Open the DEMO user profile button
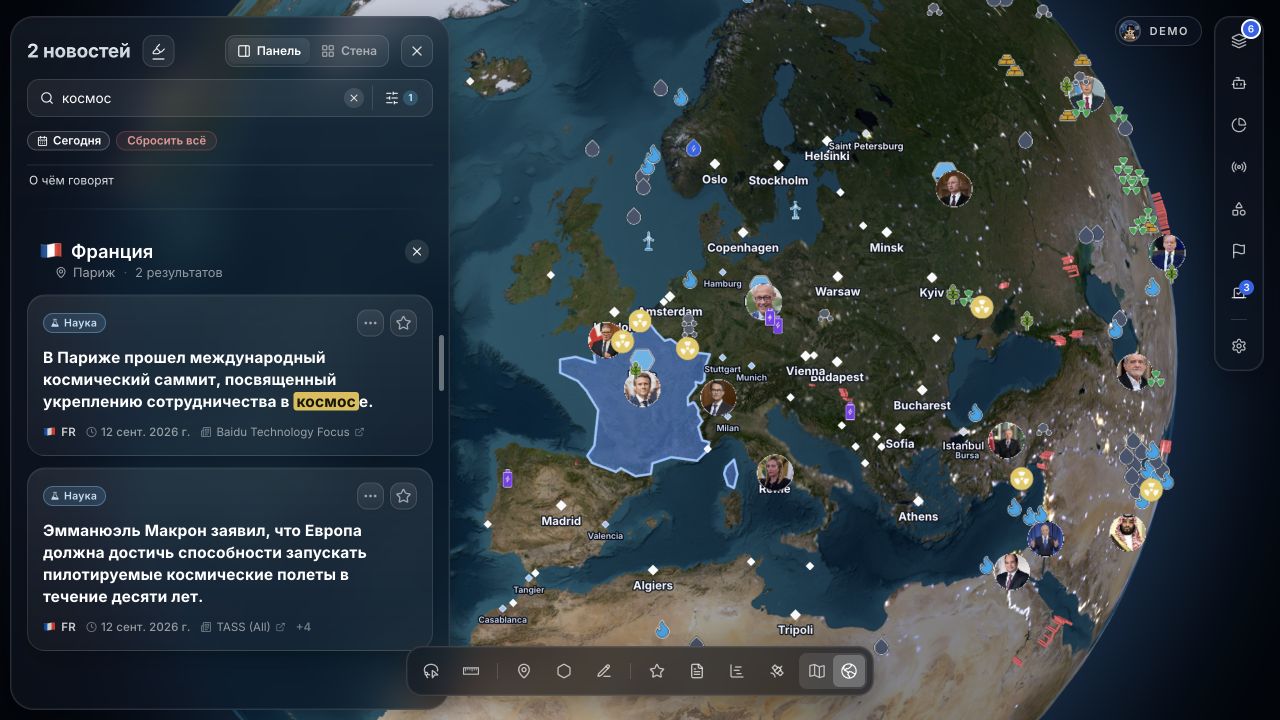 point(1158,31)
